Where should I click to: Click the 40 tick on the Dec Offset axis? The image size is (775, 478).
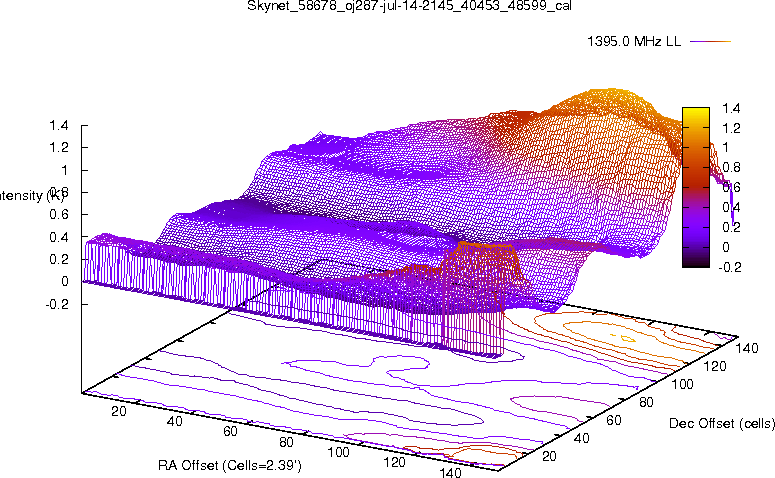pos(581,438)
